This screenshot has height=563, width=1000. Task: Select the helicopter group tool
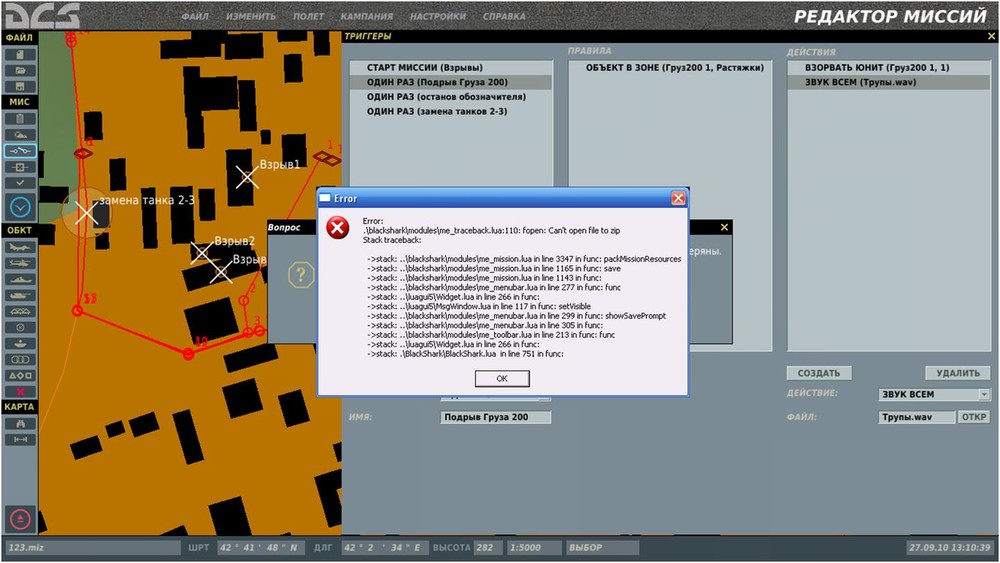click(x=20, y=263)
